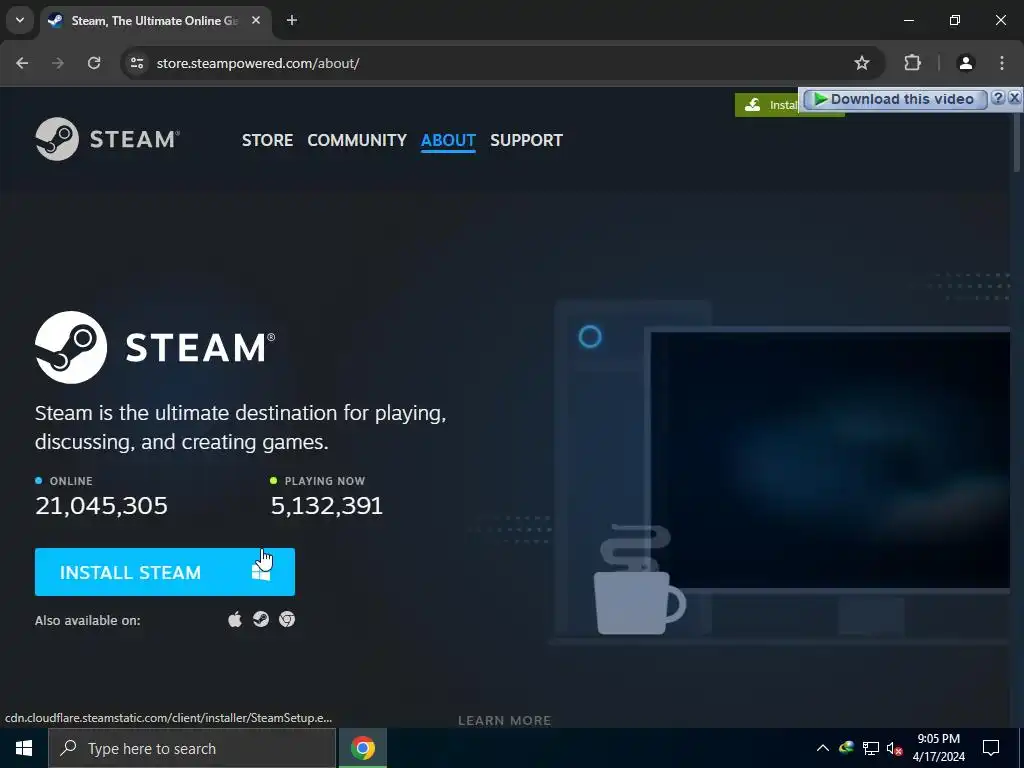The height and width of the screenshot is (768, 1024).
Task: Open the Extensions puzzle icon
Action: coord(912,63)
